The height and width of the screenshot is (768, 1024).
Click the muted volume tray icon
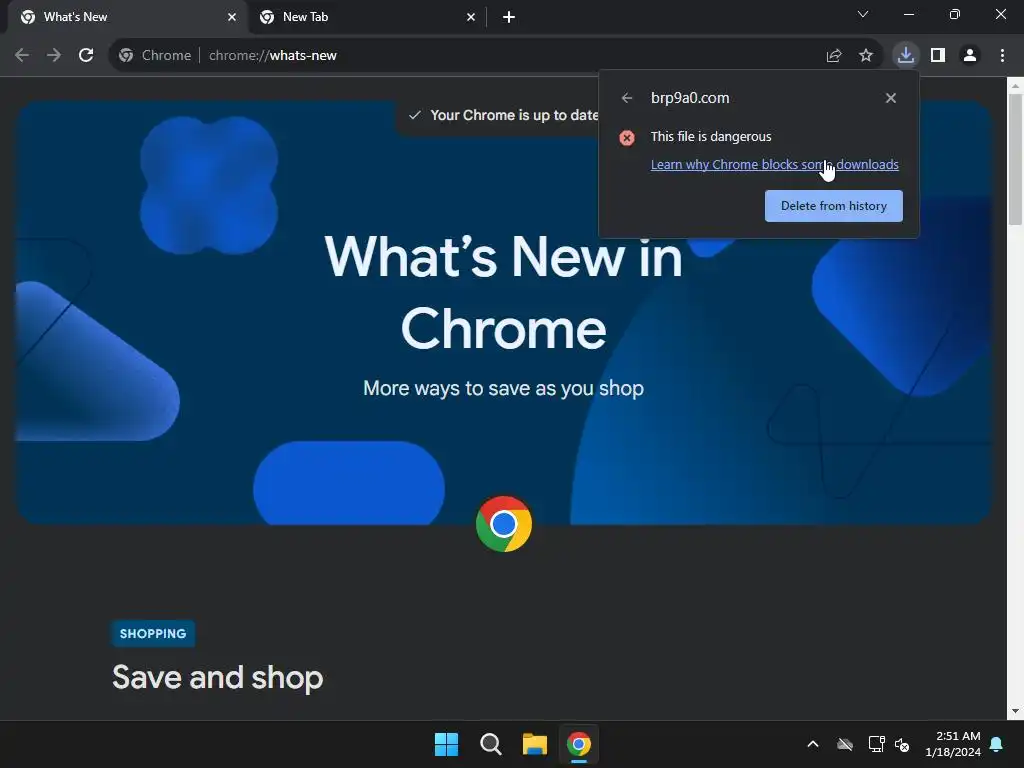[x=903, y=744]
